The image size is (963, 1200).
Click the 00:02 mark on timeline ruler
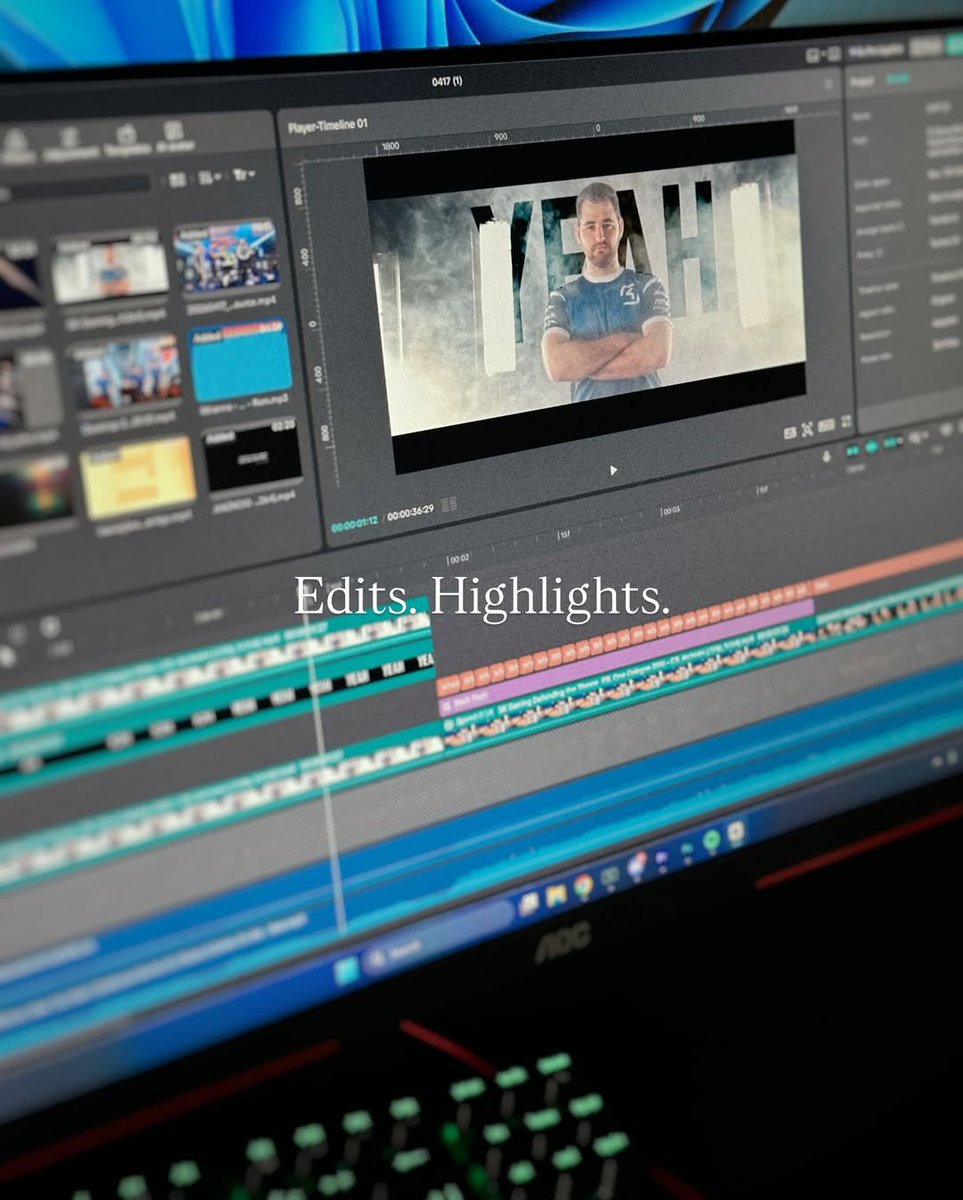458,559
